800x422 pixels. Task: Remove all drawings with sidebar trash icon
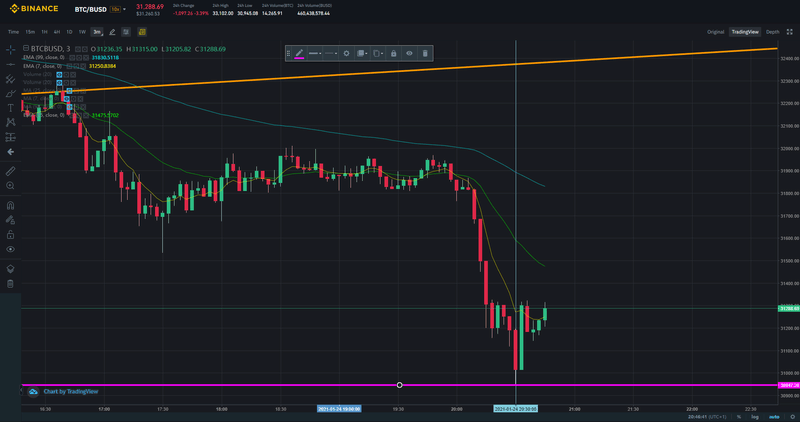point(10,284)
